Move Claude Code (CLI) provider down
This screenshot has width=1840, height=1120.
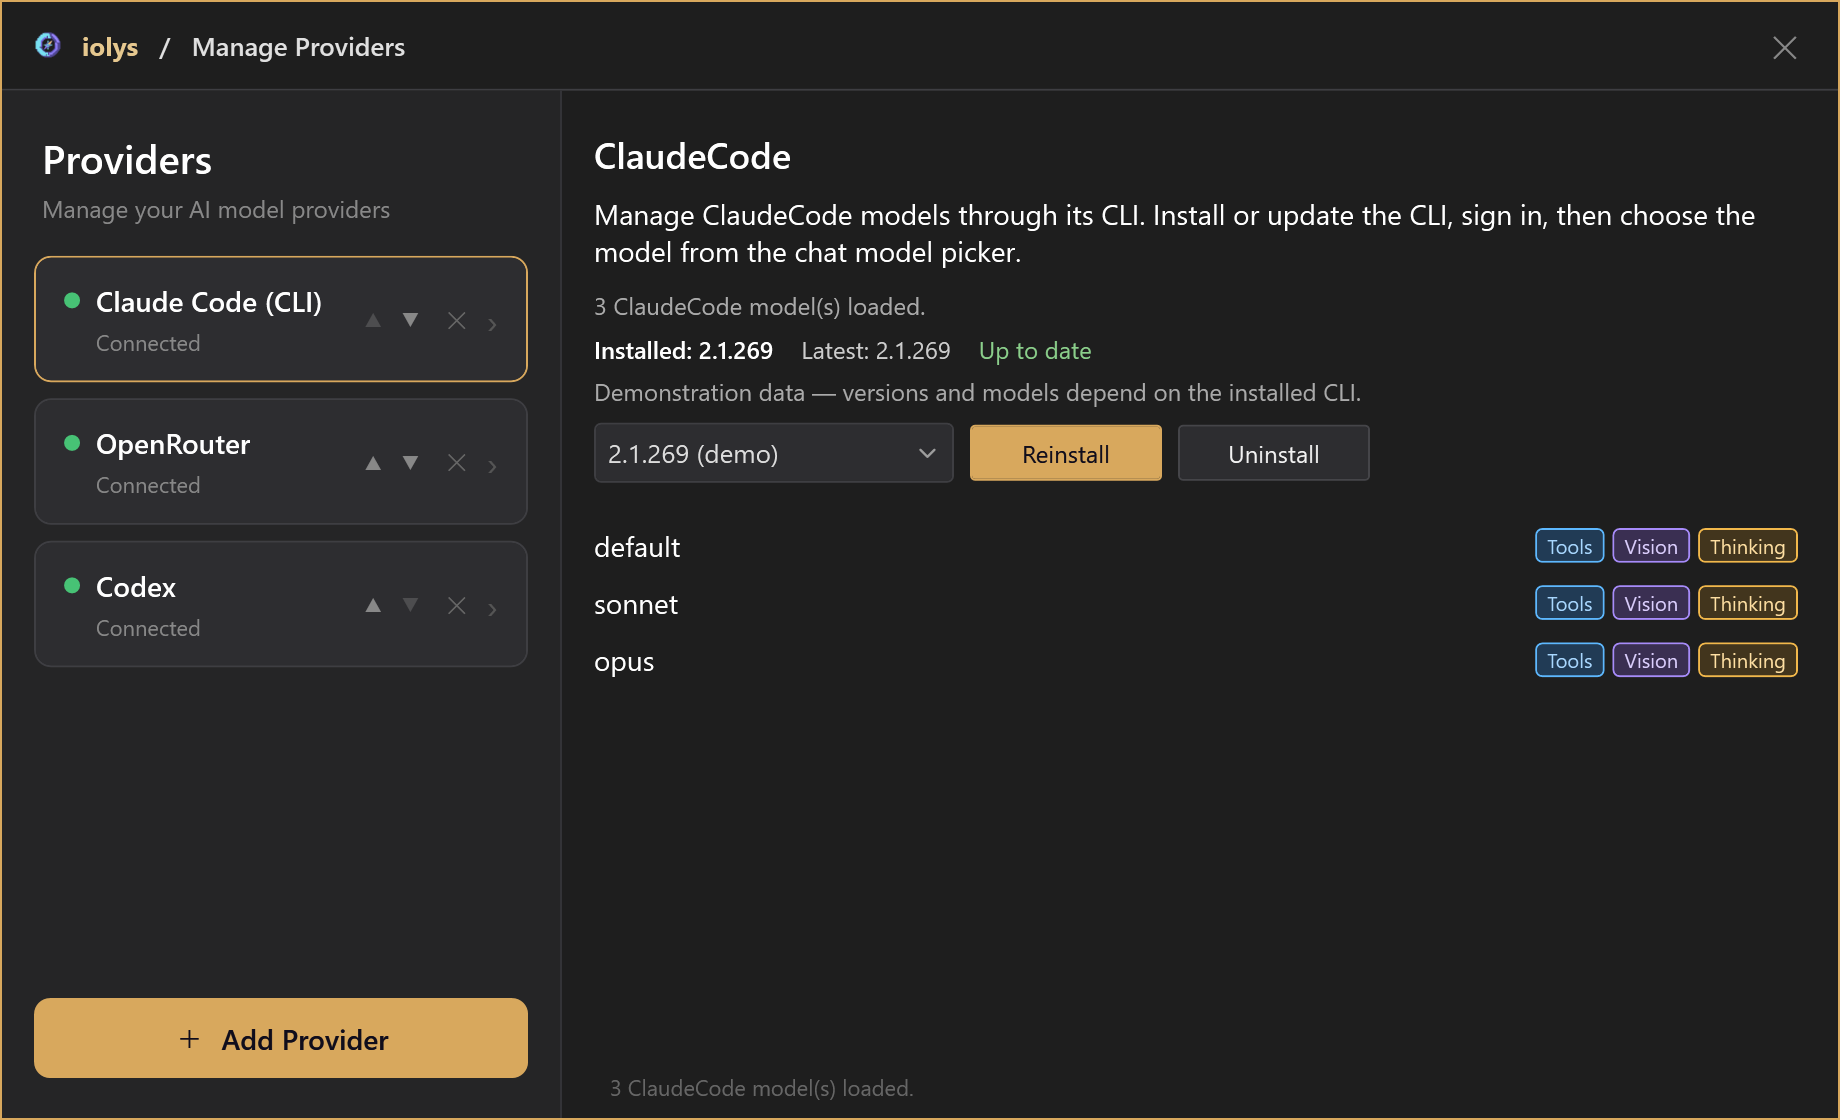pos(410,320)
